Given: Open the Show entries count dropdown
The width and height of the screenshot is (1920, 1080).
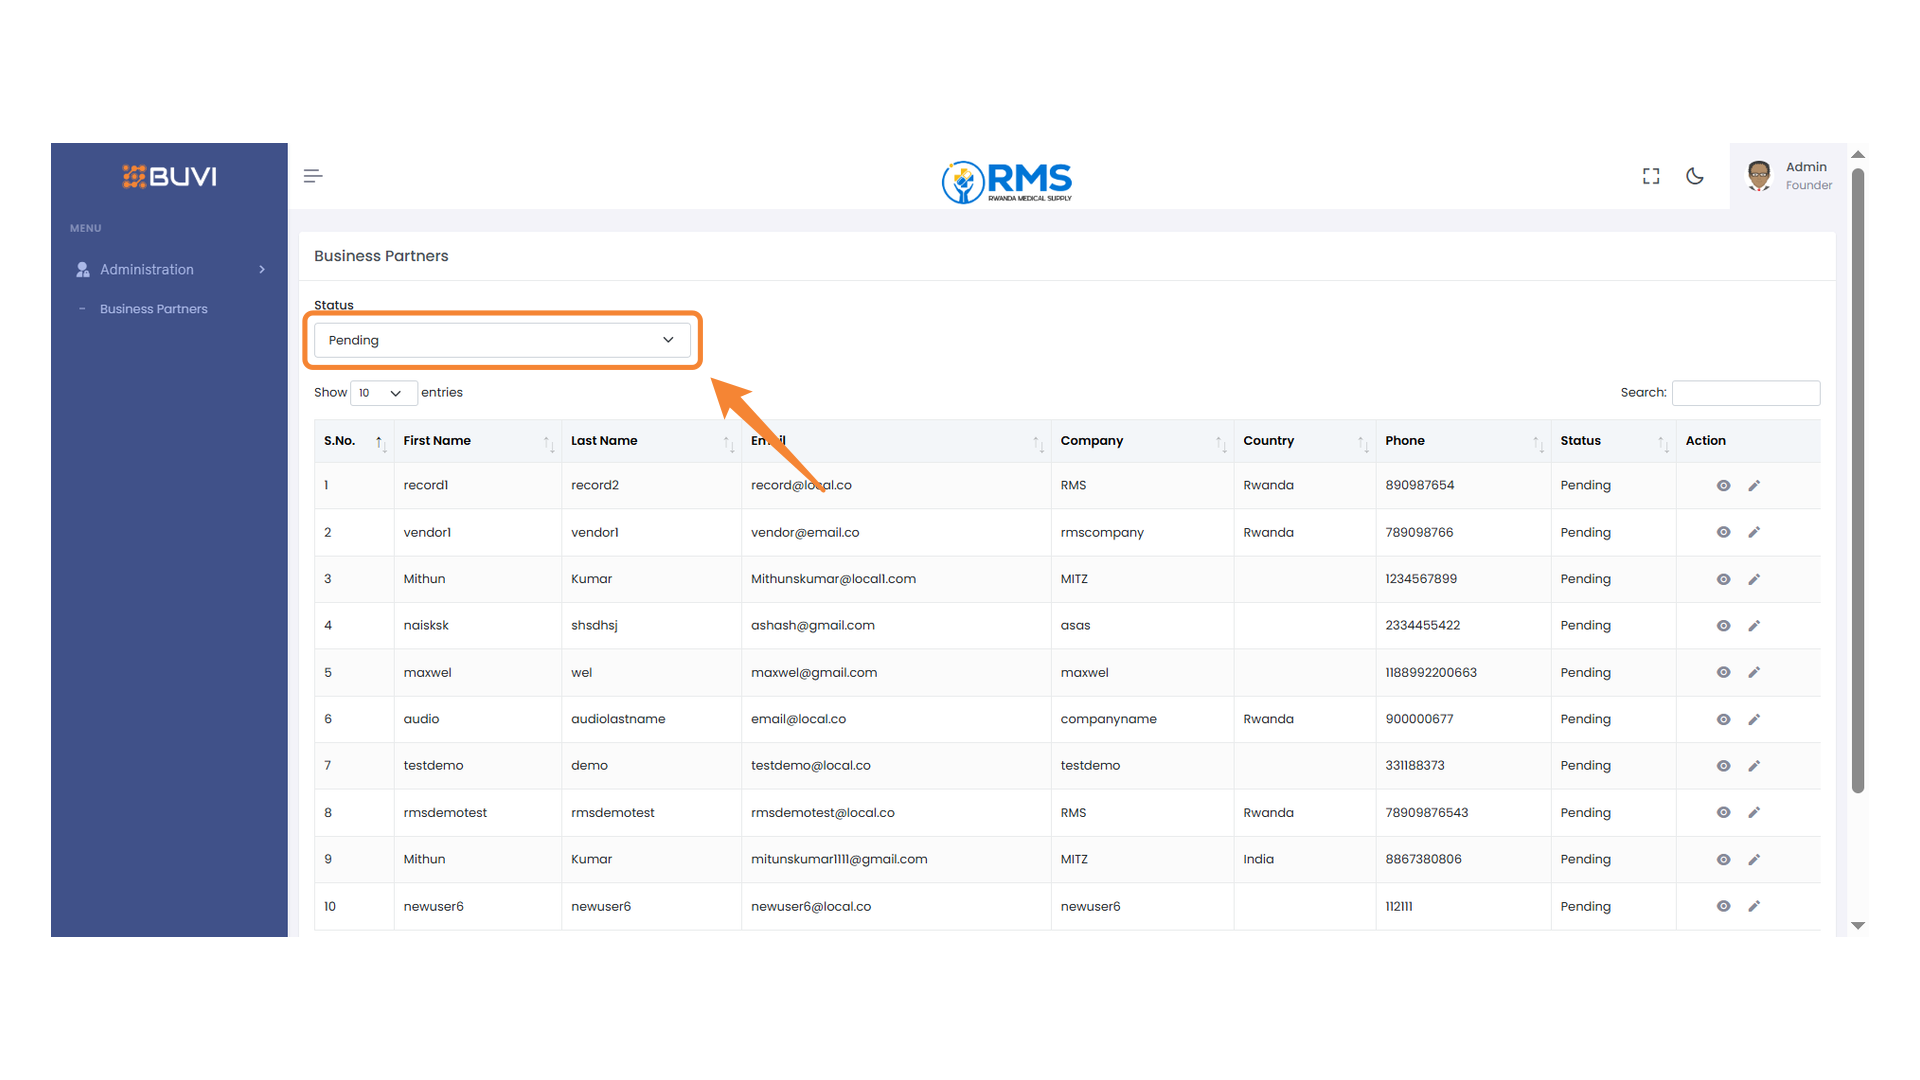Looking at the screenshot, I should click(383, 393).
